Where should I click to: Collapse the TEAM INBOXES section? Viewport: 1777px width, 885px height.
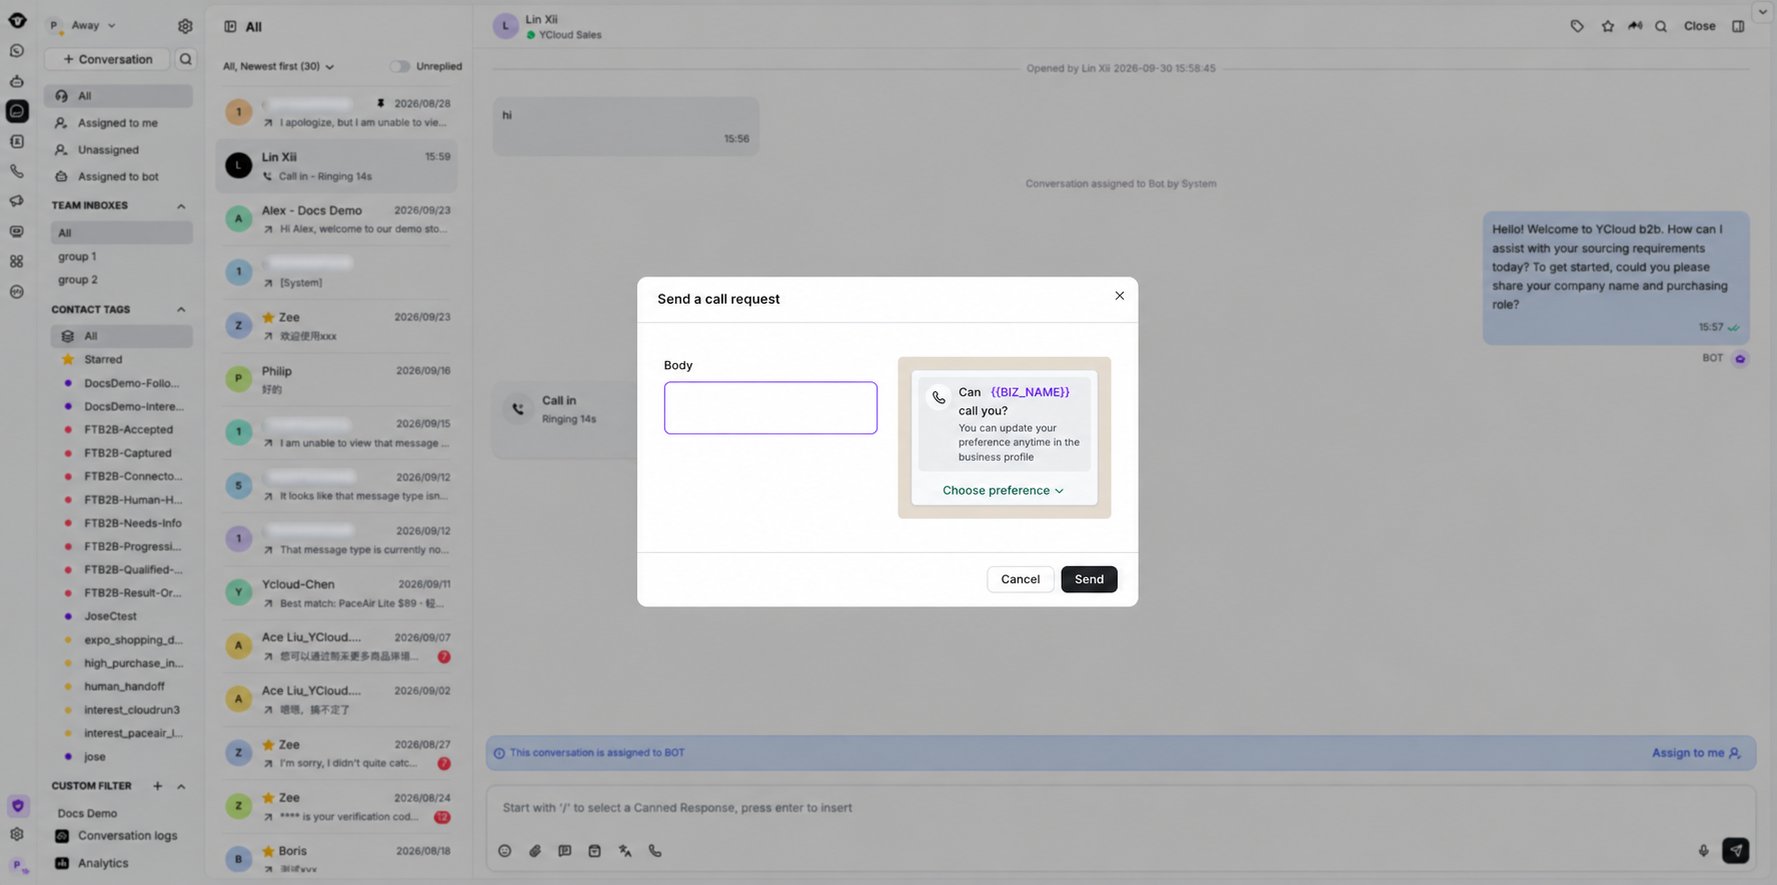coord(181,206)
